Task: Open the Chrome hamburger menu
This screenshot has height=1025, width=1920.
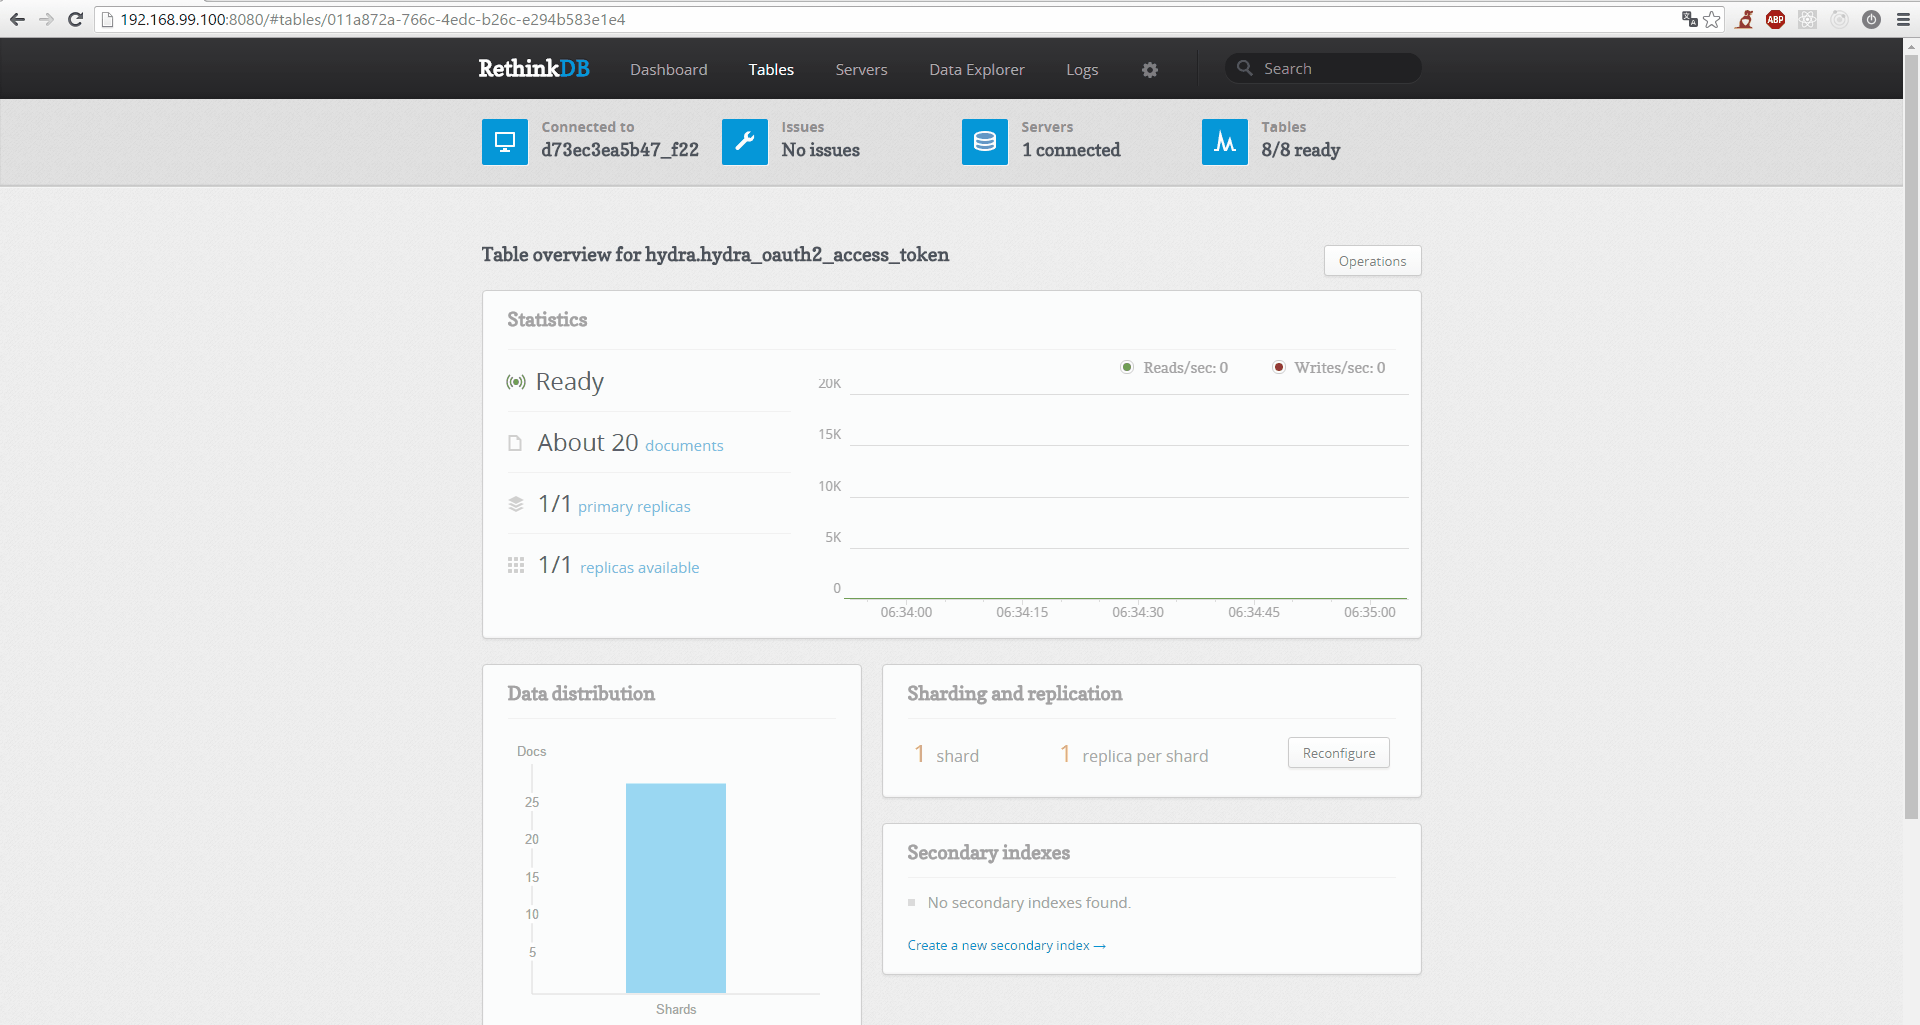Action: click(1903, 19)
